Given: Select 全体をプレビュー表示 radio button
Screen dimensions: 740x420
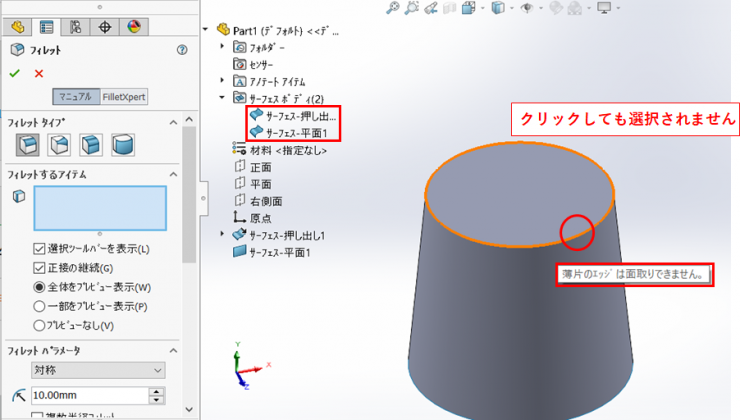Looking at the screenshot, I should coord(39,287).
